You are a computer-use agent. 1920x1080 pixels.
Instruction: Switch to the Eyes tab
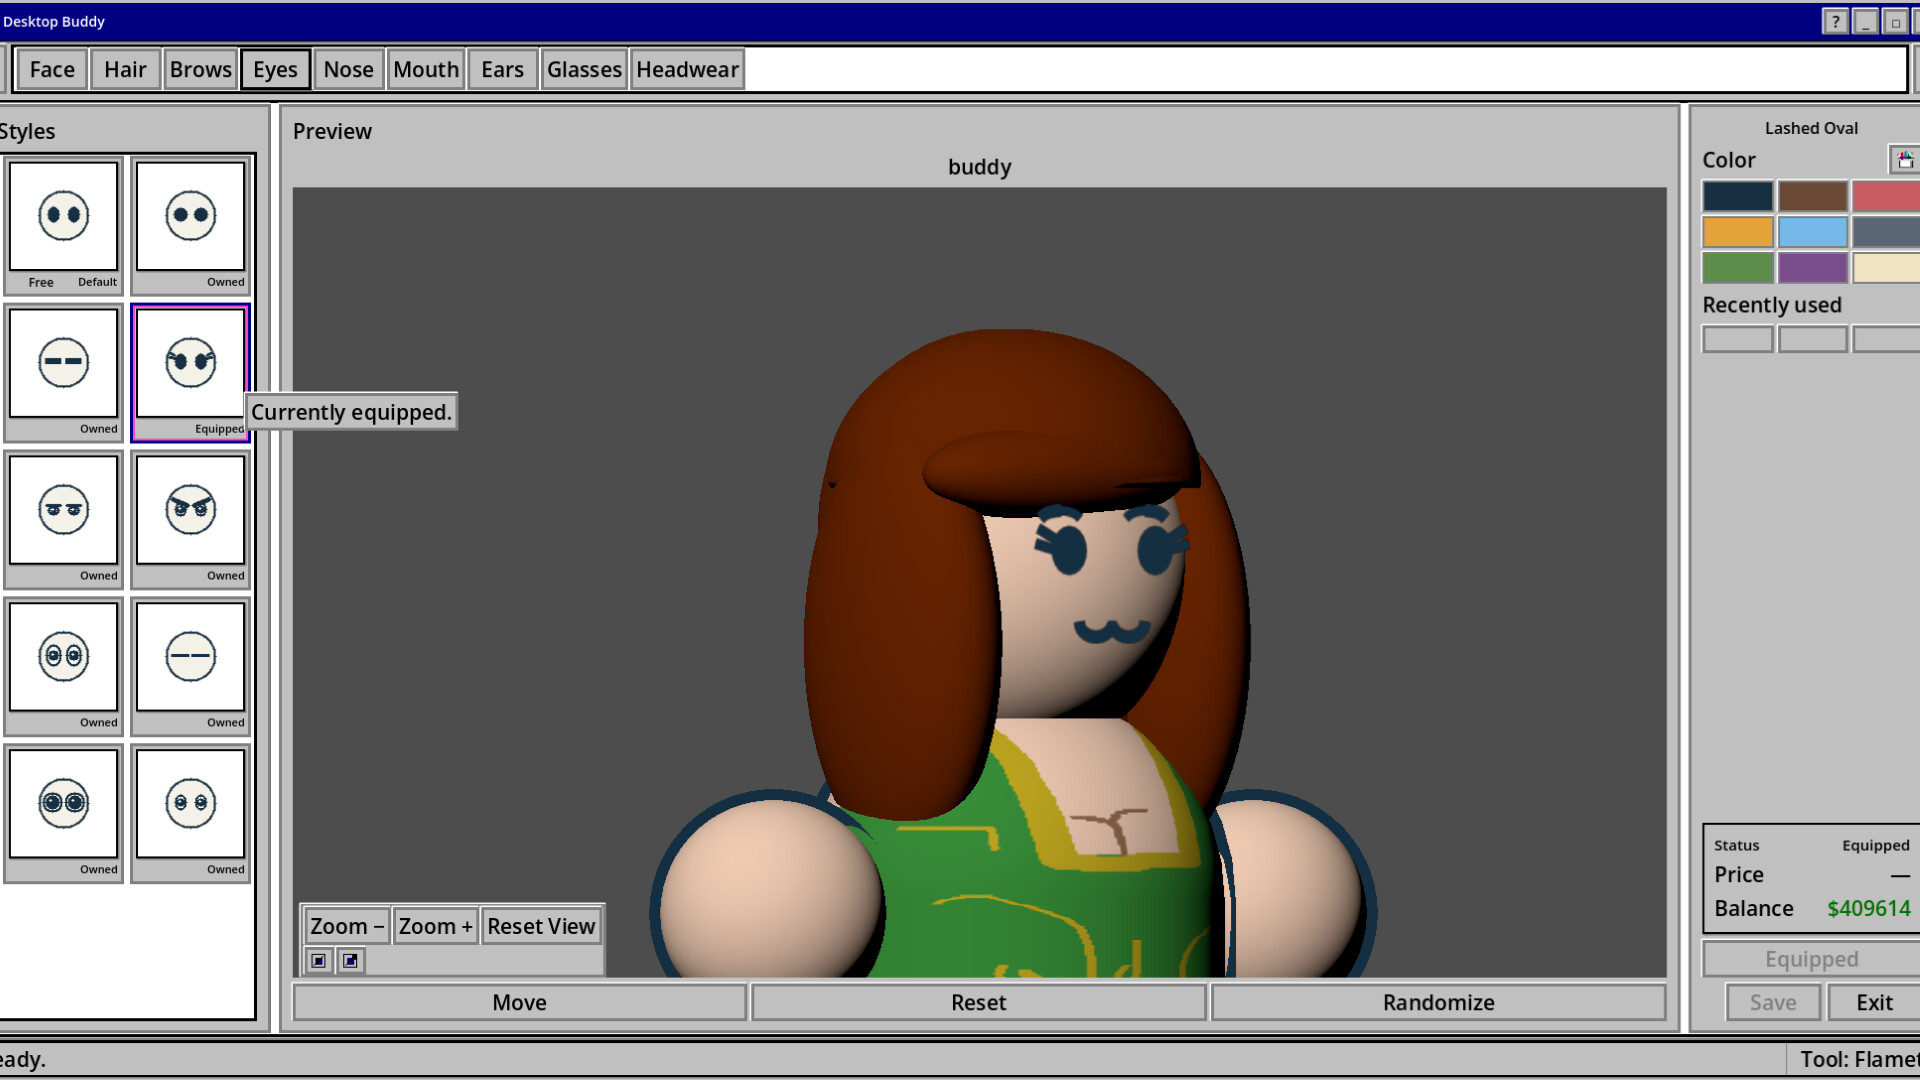[275, 69]
